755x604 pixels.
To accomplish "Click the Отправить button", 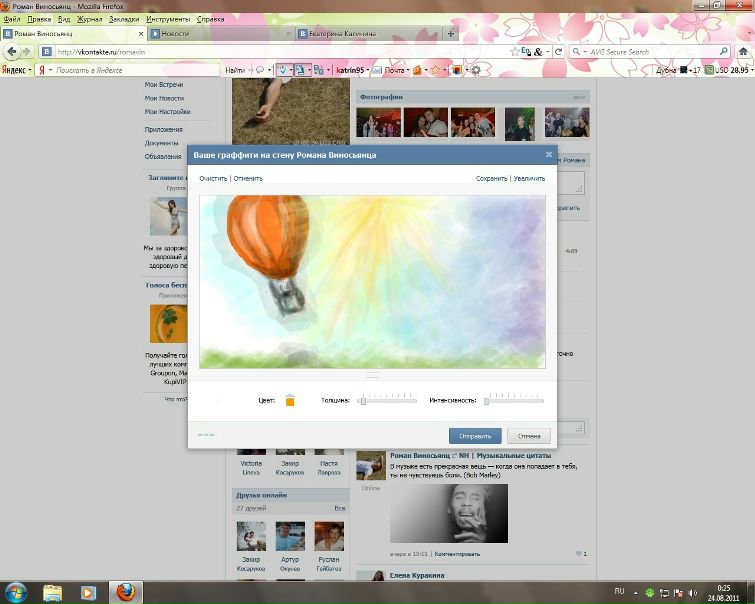I will [475, 436].
